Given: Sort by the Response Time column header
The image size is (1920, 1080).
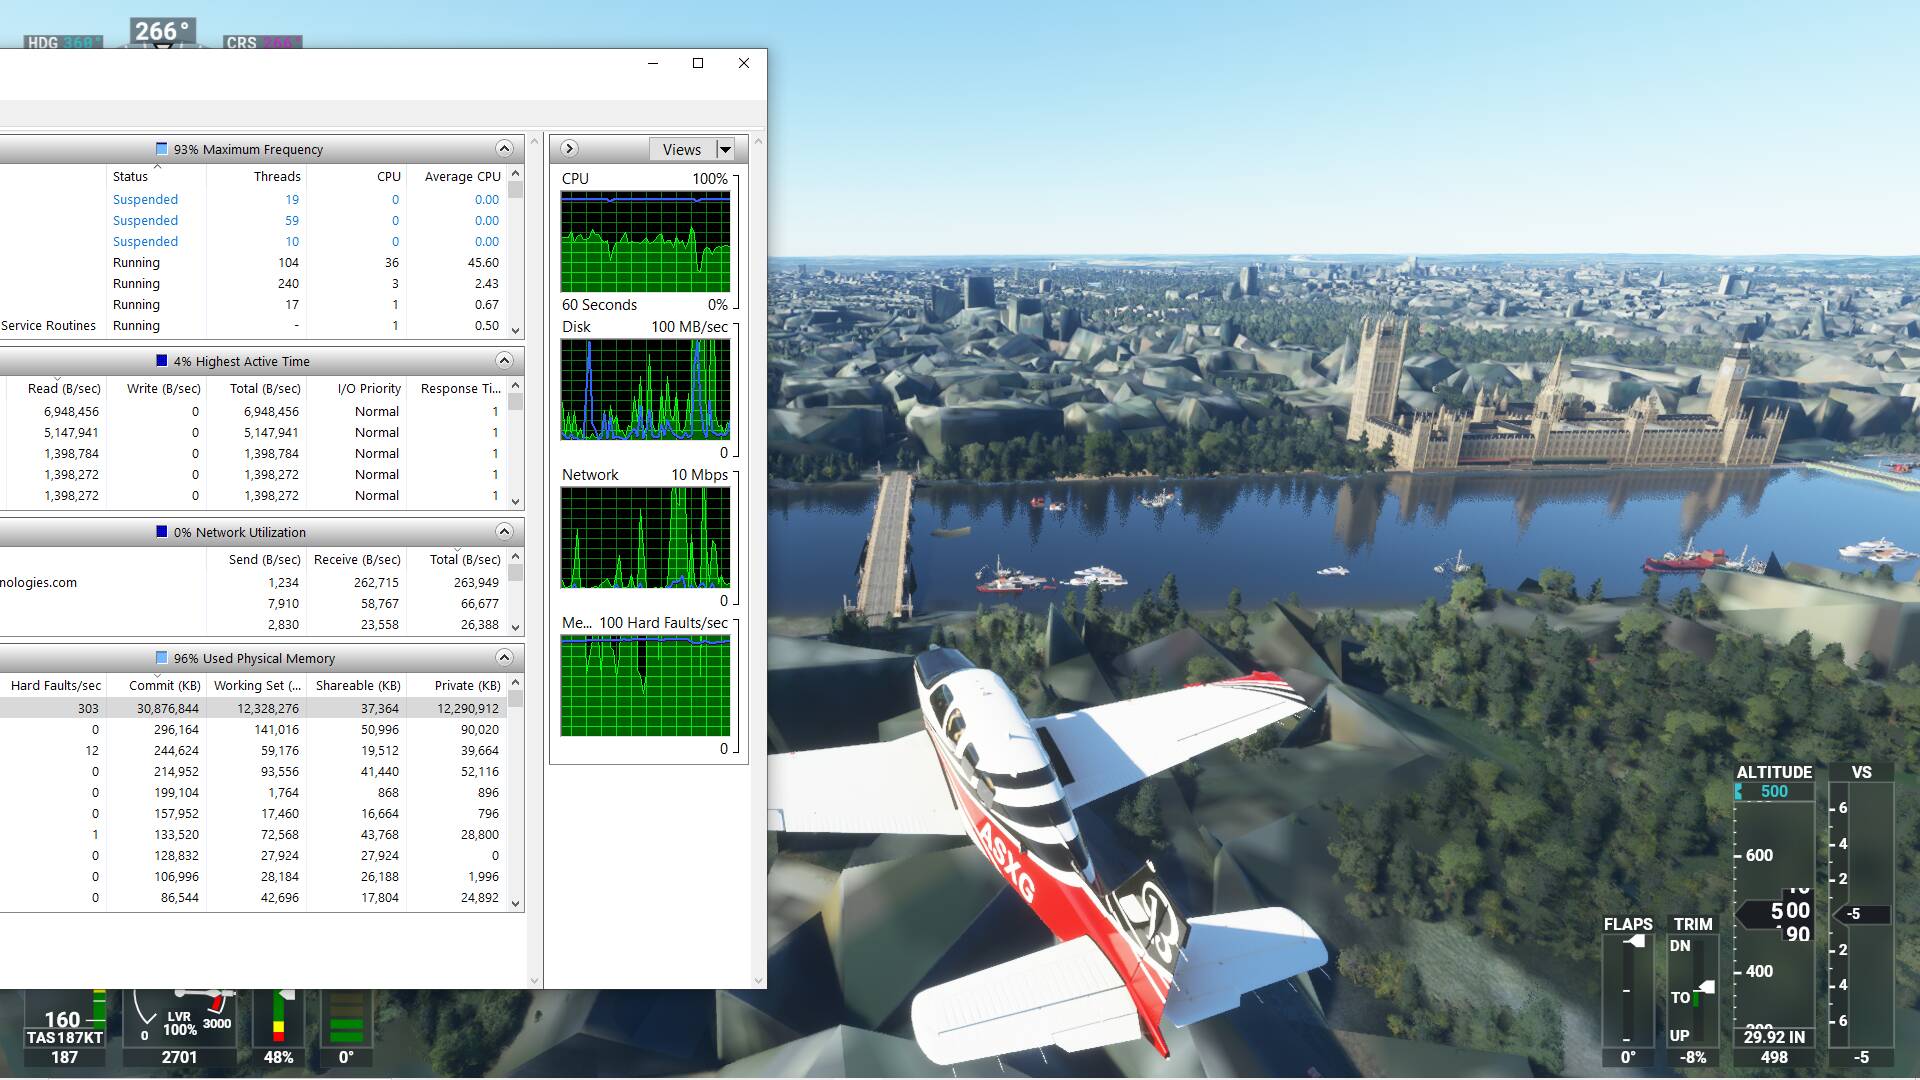Looking at the screenshot, I should [x=456, y=388].
